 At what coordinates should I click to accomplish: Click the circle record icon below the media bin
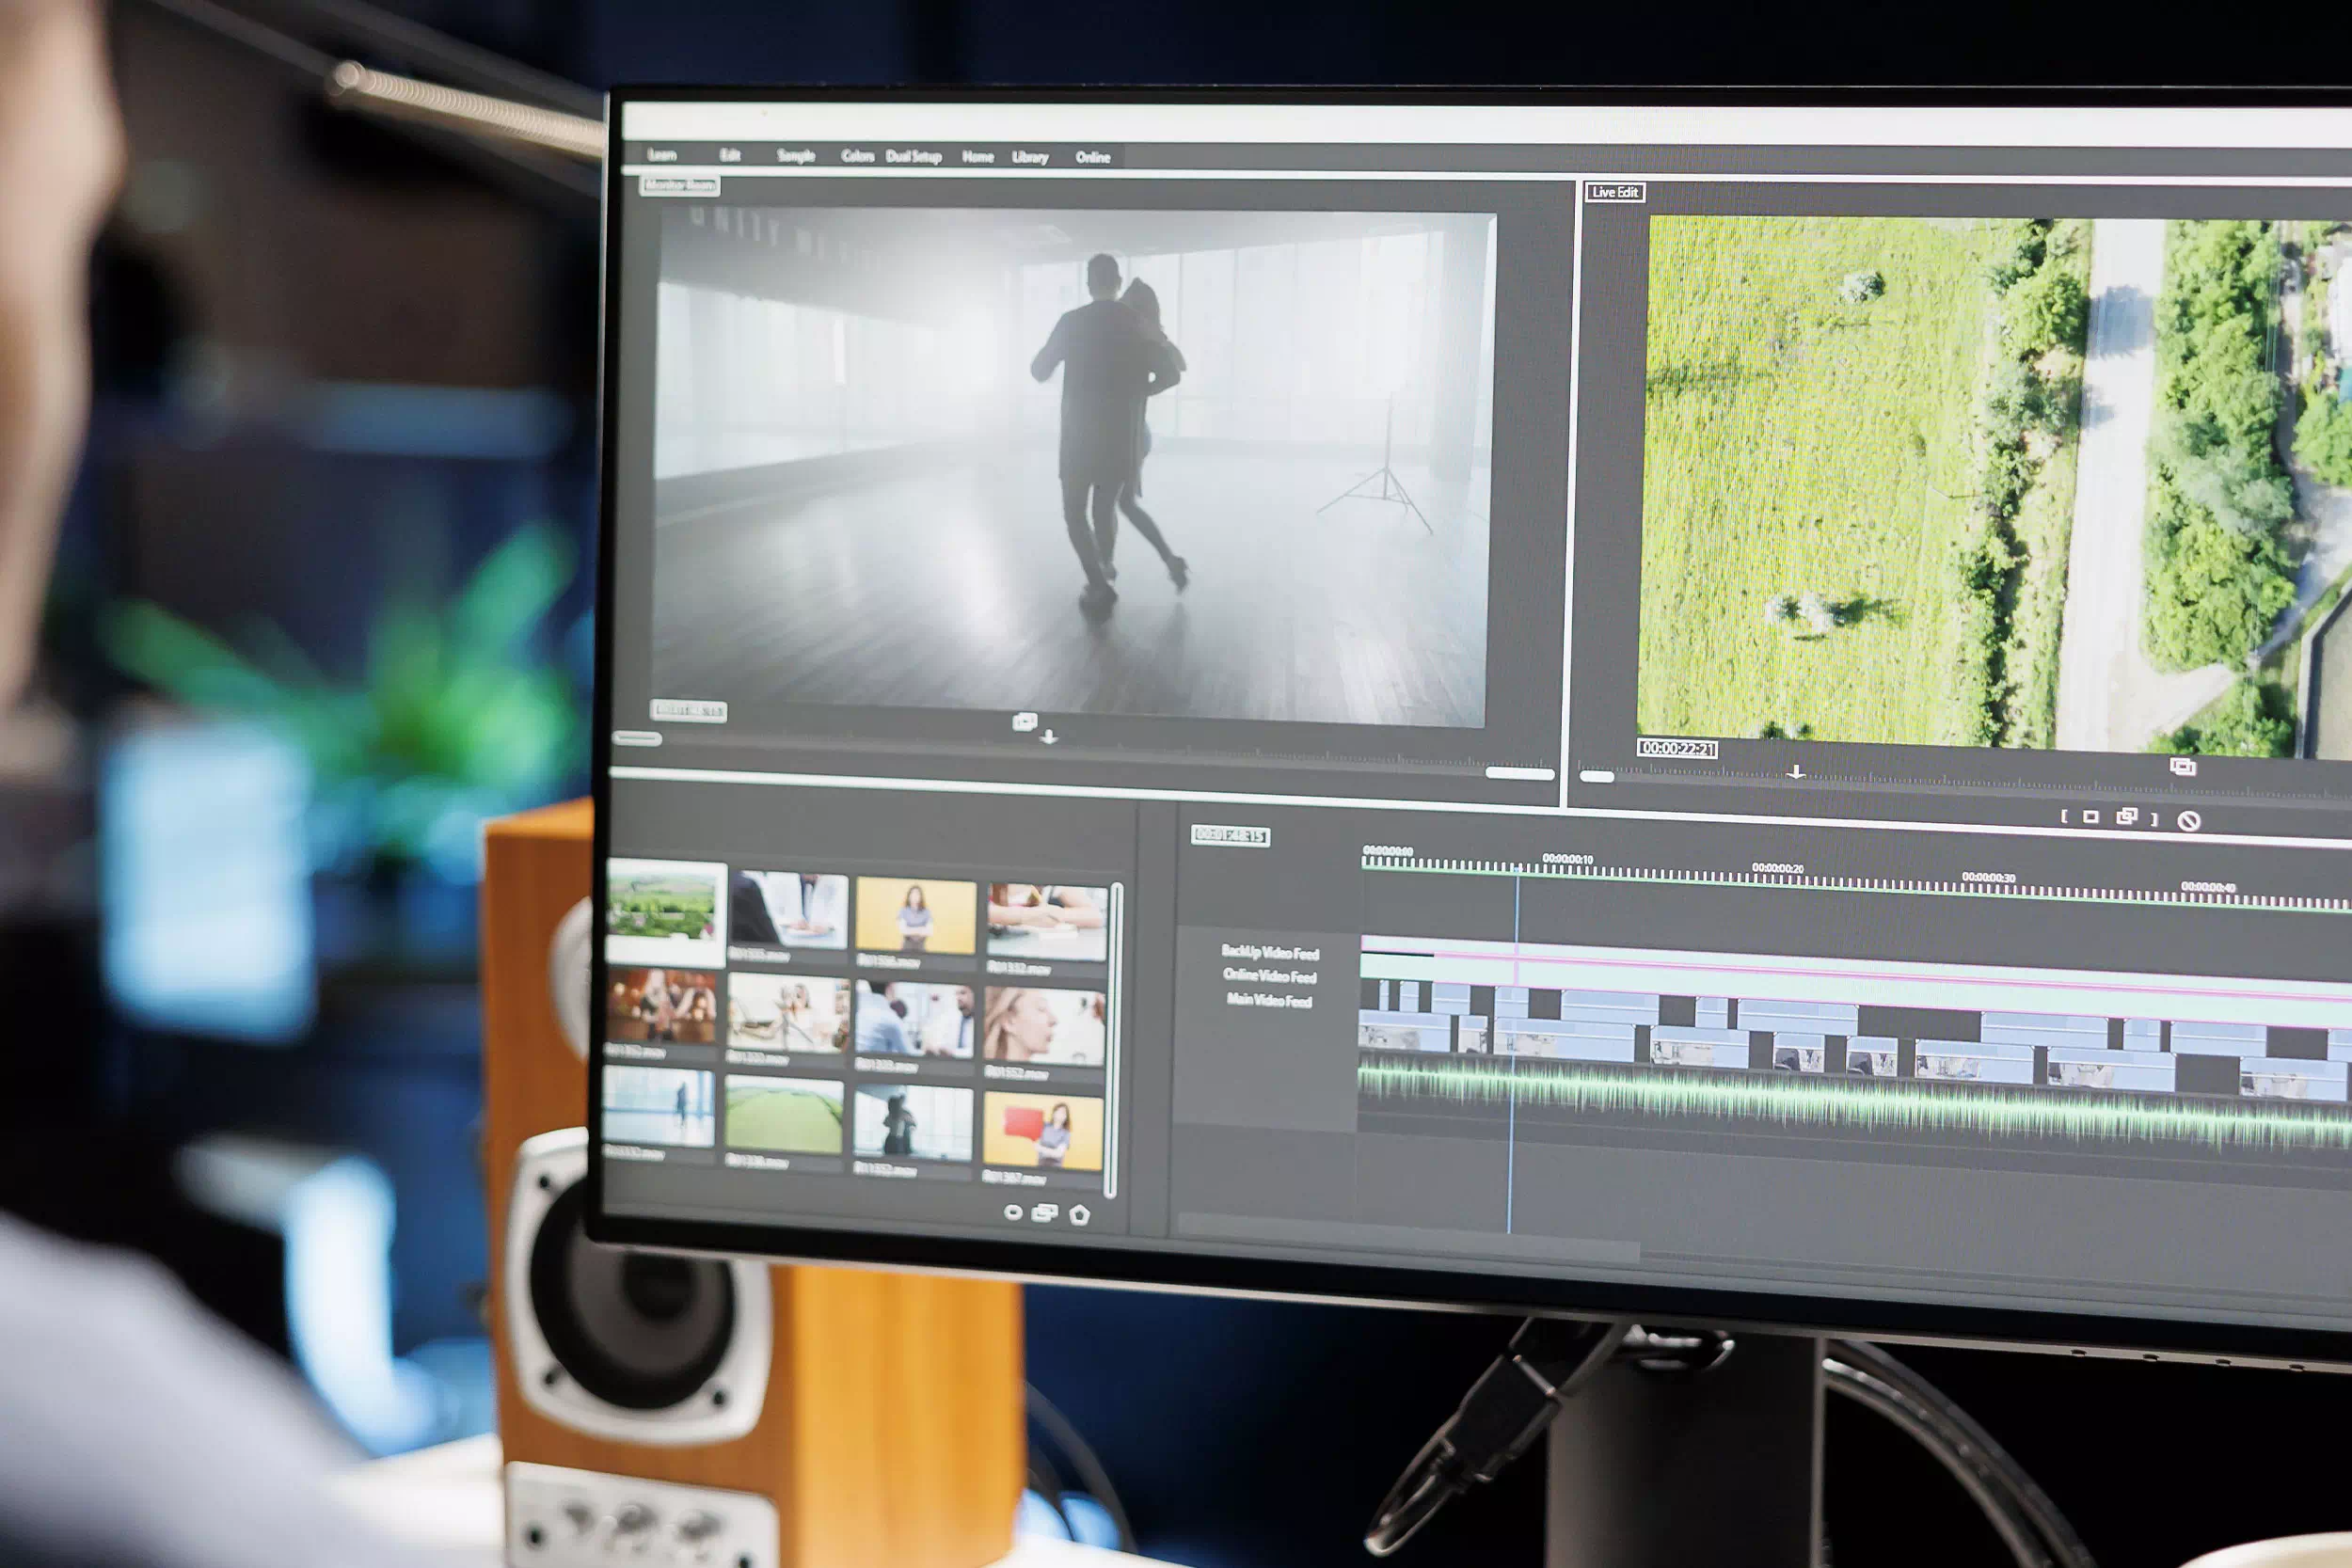(x=1013, y=1213)
